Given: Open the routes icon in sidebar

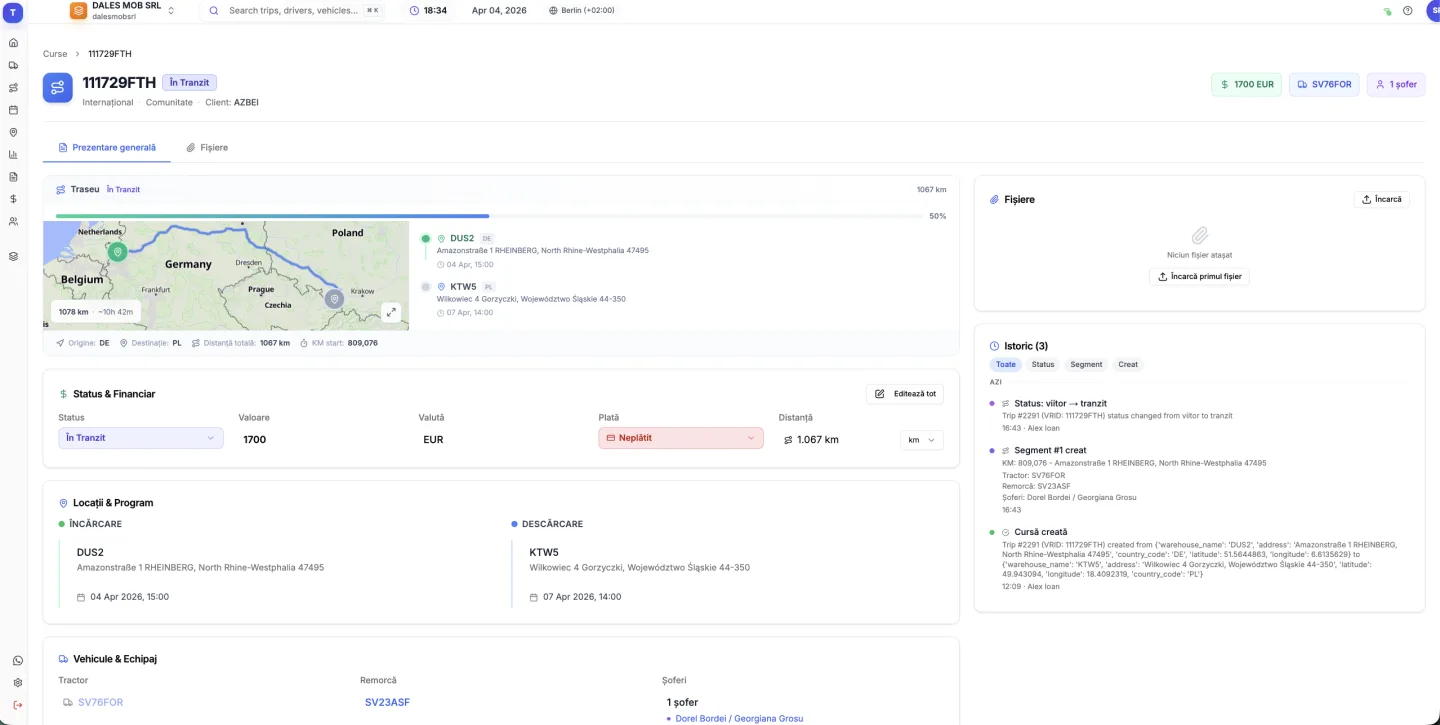Looking at the screenshot, I should point(13,87).
